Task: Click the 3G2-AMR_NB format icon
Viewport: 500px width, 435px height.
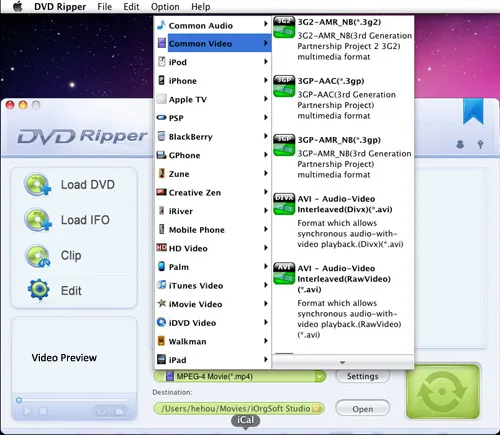Action: point(284,27)
